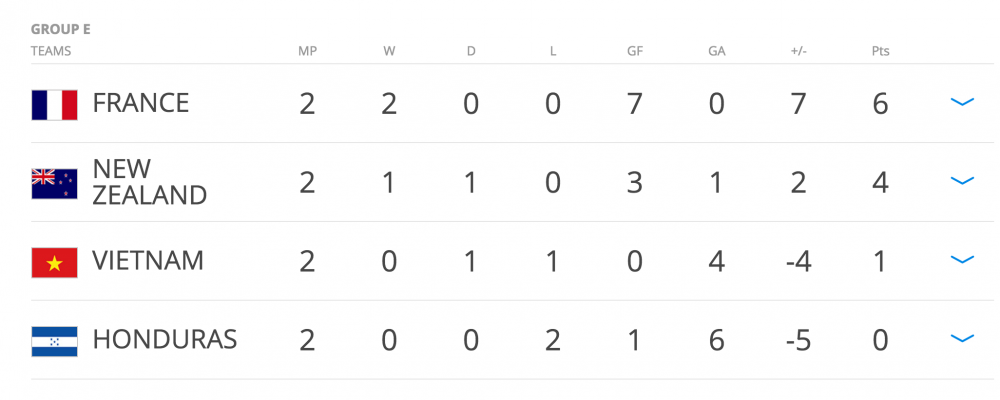Click the HONDURAS team name
Image resolution: width=1000 pixels, height=400 pixels.
[x=164, y=340]
